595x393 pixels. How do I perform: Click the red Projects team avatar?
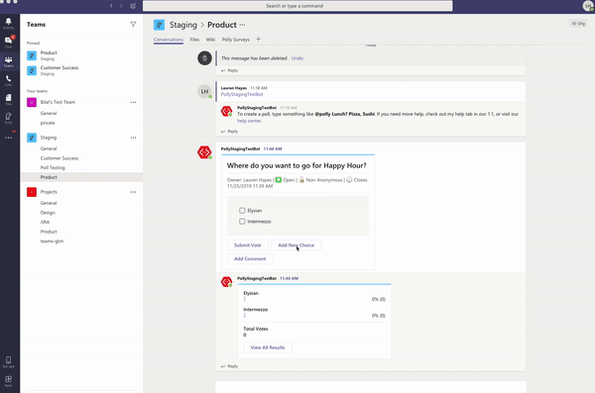tap(32, 192)
